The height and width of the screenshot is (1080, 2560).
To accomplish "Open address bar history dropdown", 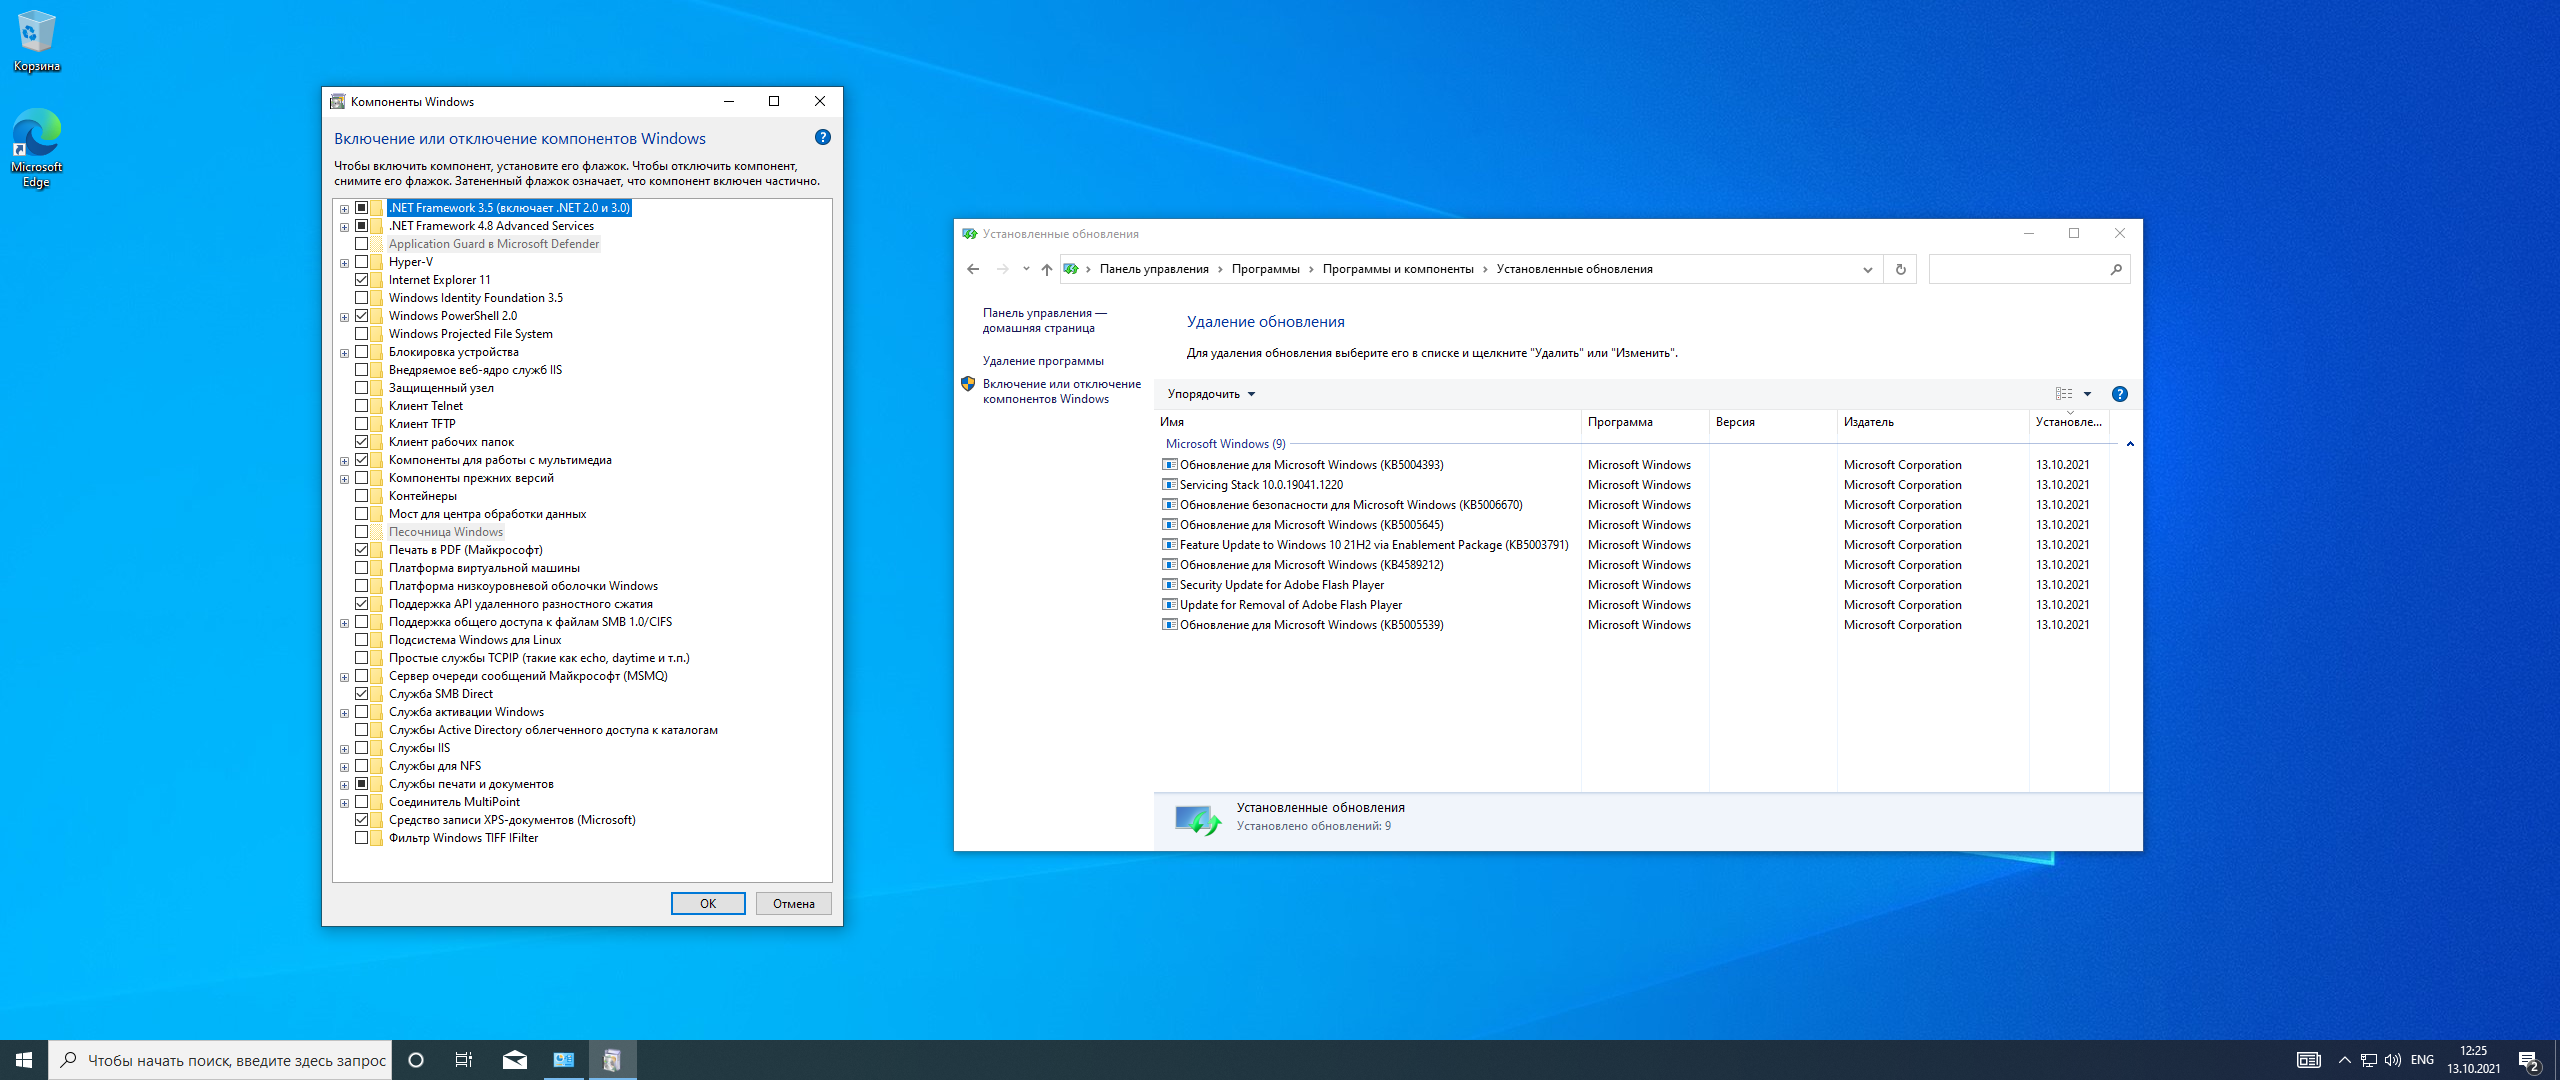I will pos(1867,269).
